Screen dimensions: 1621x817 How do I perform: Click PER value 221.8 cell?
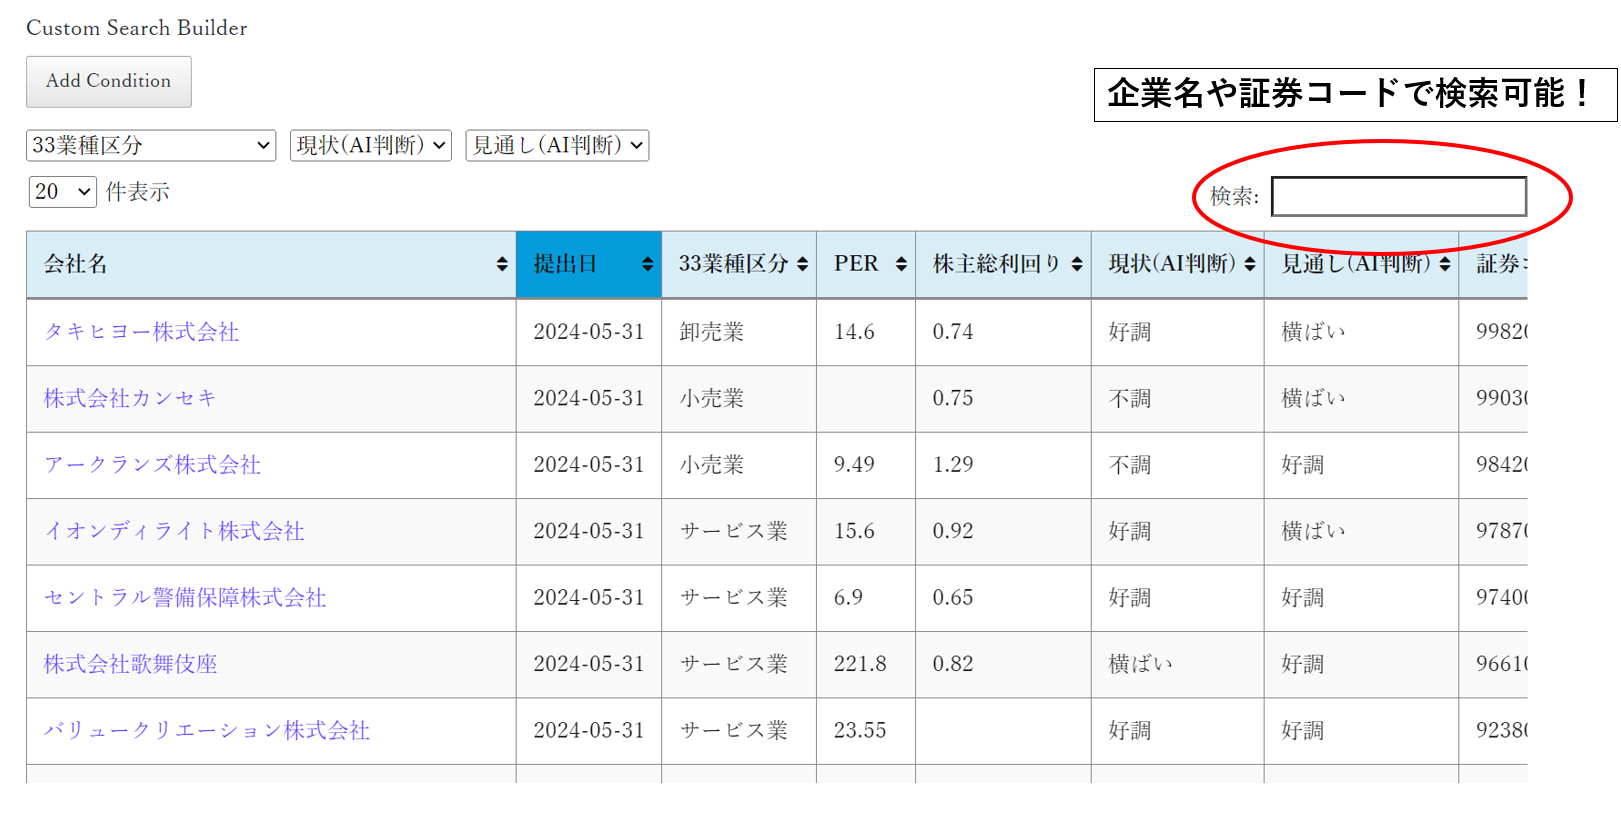pos(866,664)
